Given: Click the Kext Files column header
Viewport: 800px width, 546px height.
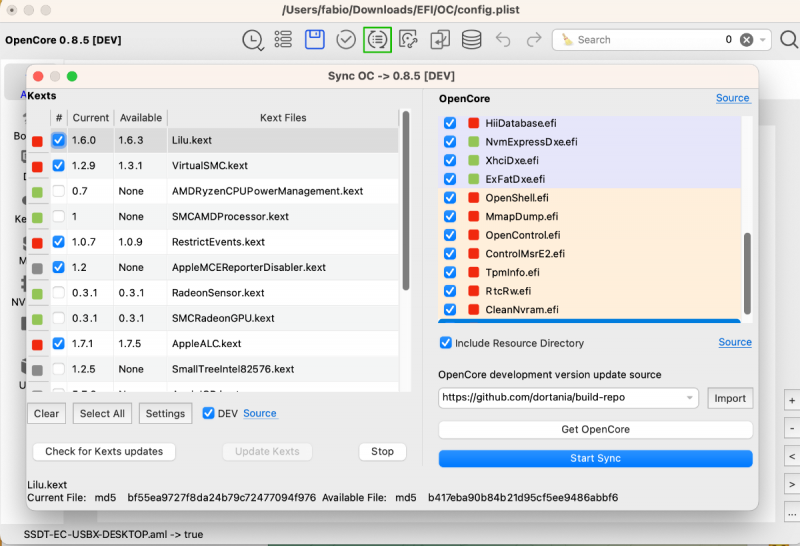Looking at the screenshot, I should (x=283, y=118).
